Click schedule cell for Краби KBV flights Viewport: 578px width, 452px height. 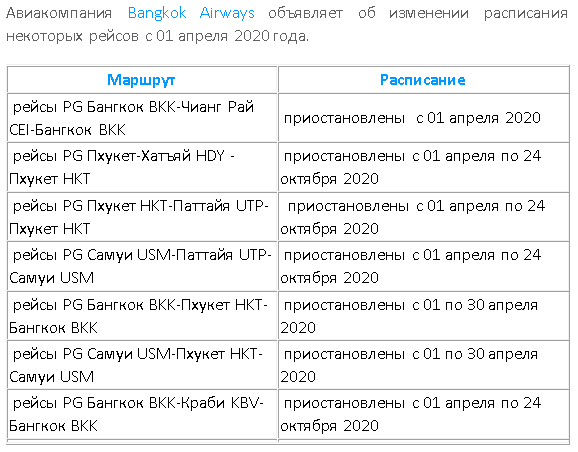click(423, 414)
